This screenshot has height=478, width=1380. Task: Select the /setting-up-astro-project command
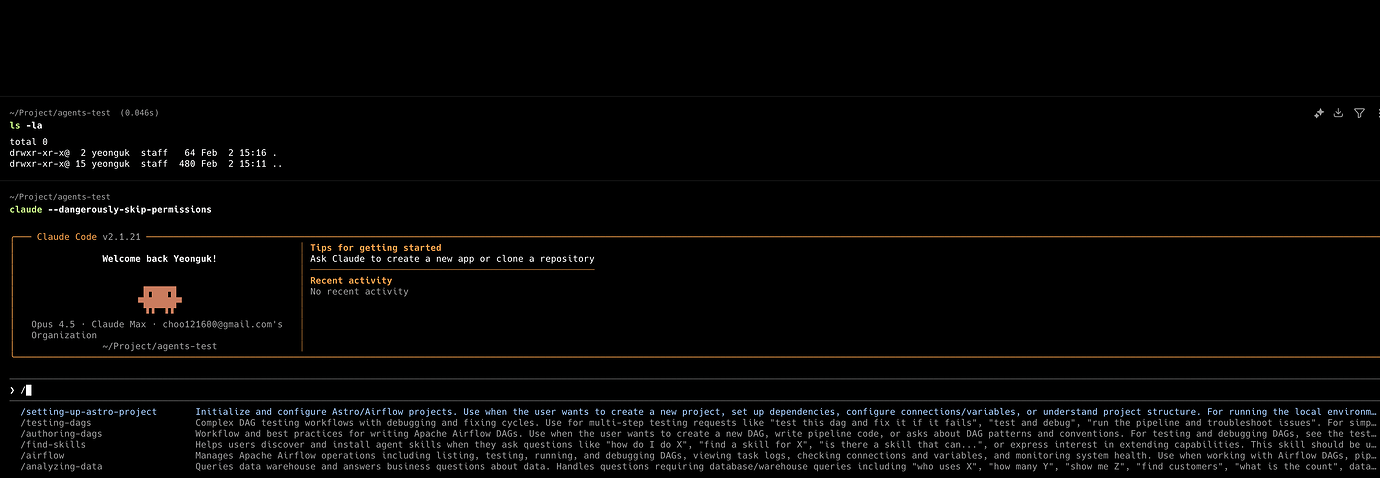[x=89, y=412]
